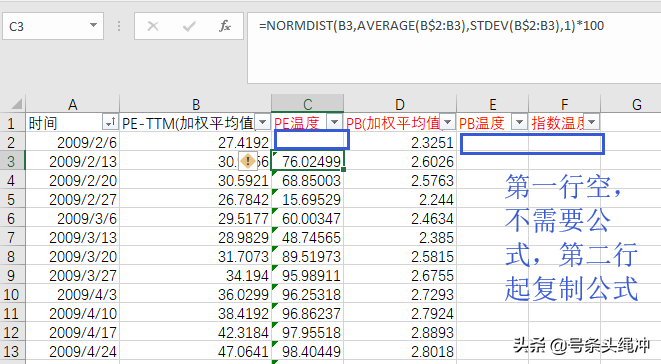Open the Name Box dropdown arrow
This screenshot has height=364, width=661.
pos(93,26)
